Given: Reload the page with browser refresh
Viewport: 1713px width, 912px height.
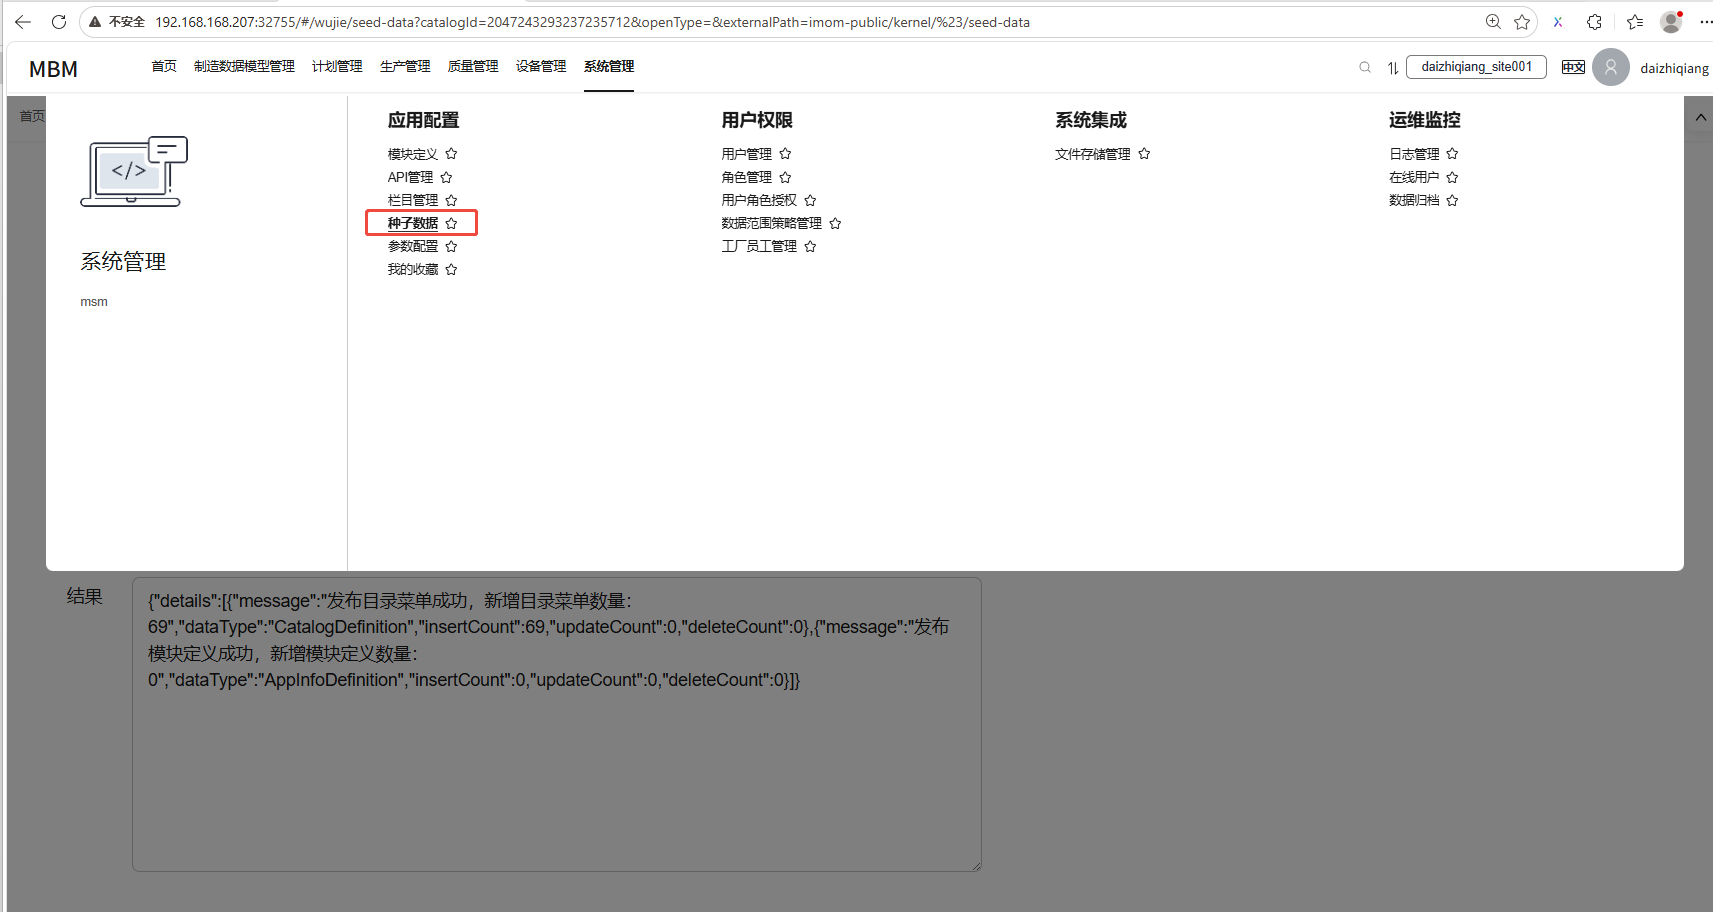Looking at the screenshot, I should coord(59,22).
